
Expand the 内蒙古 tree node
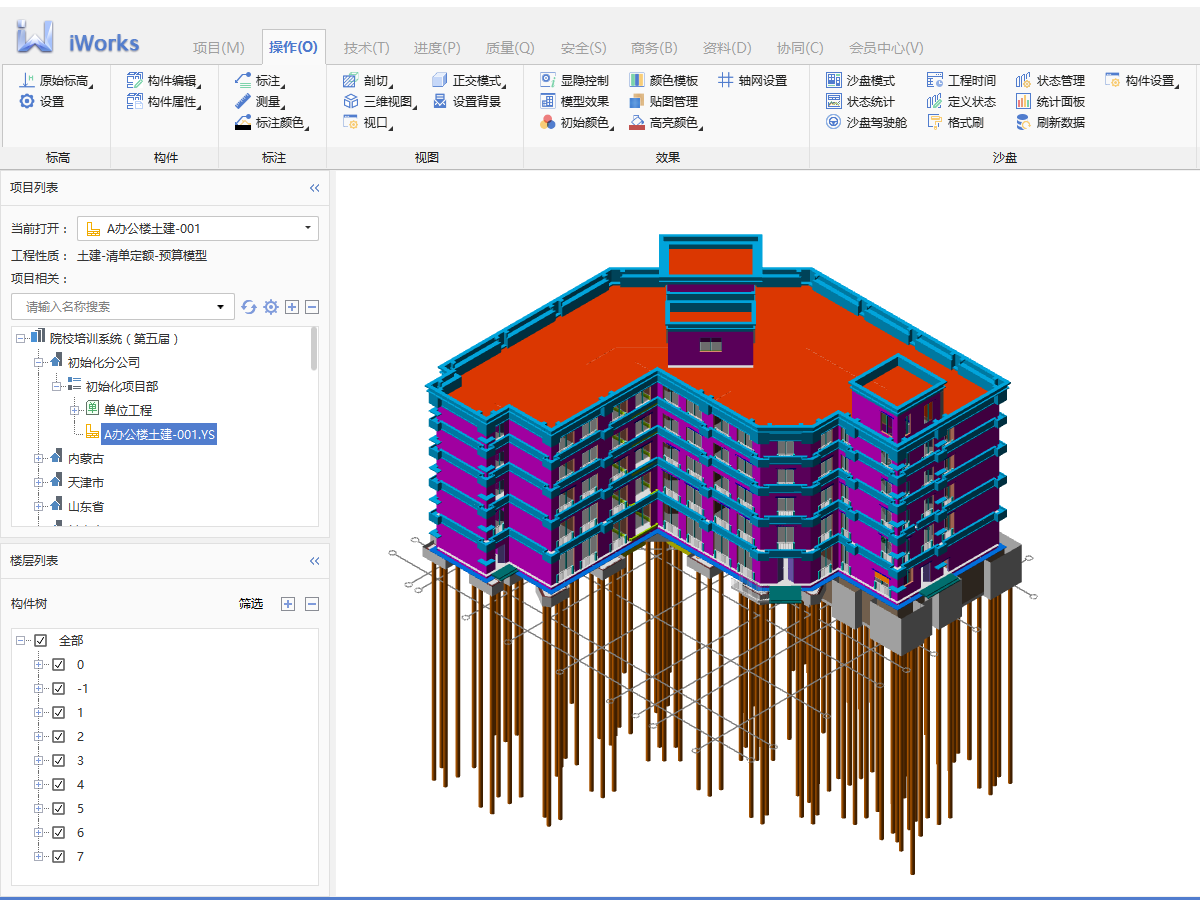click(39, 458)
